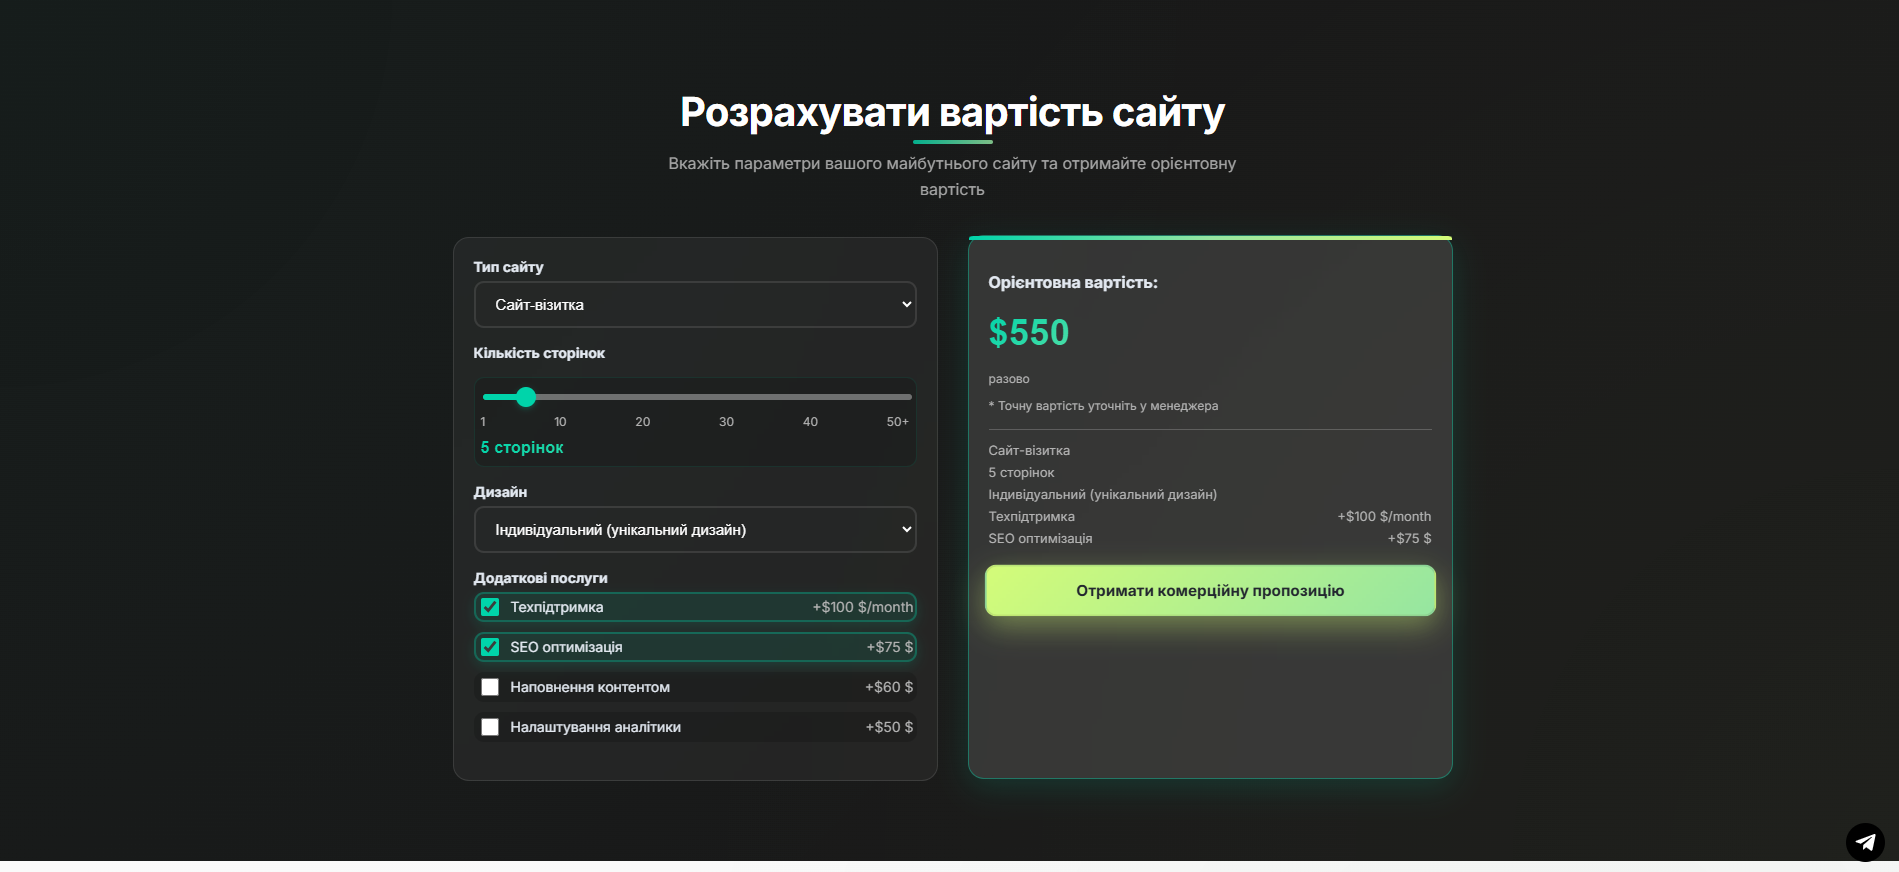The height and width of the screenshot is (872, 1899).
Task: Click slider track near the 30 mark
Action: 727,397
